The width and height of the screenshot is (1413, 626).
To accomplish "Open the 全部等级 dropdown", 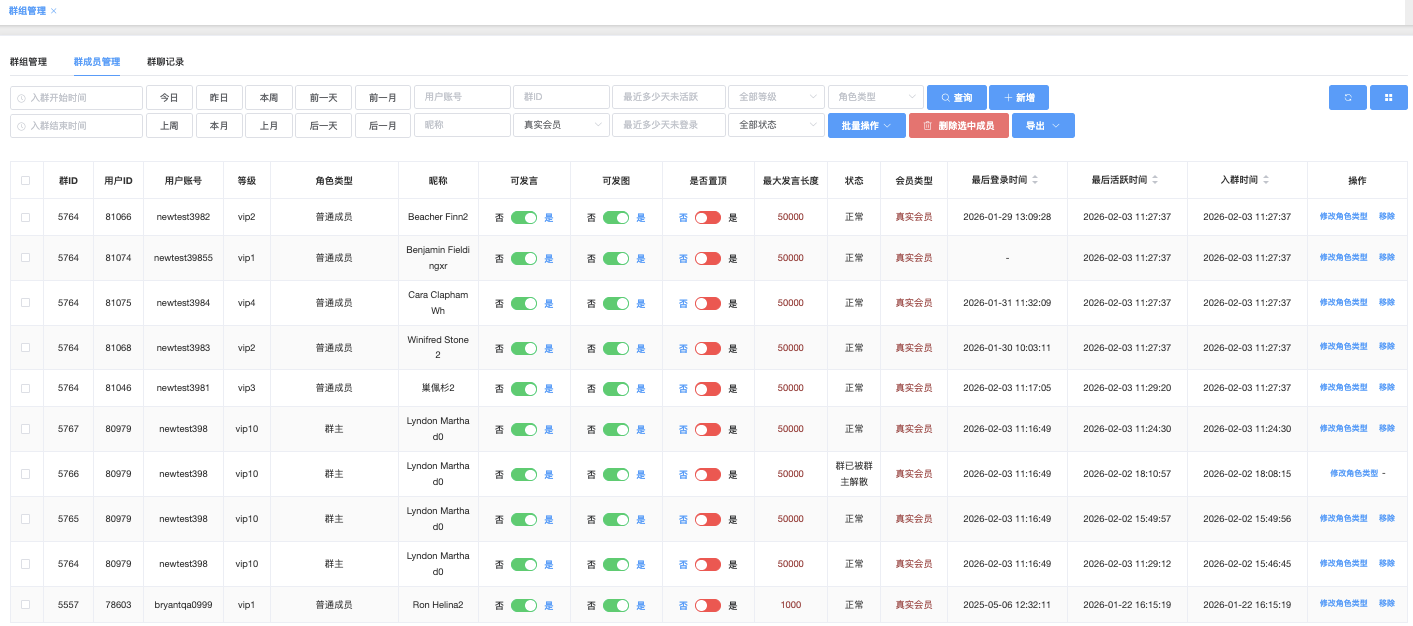I will click(776, 97).
